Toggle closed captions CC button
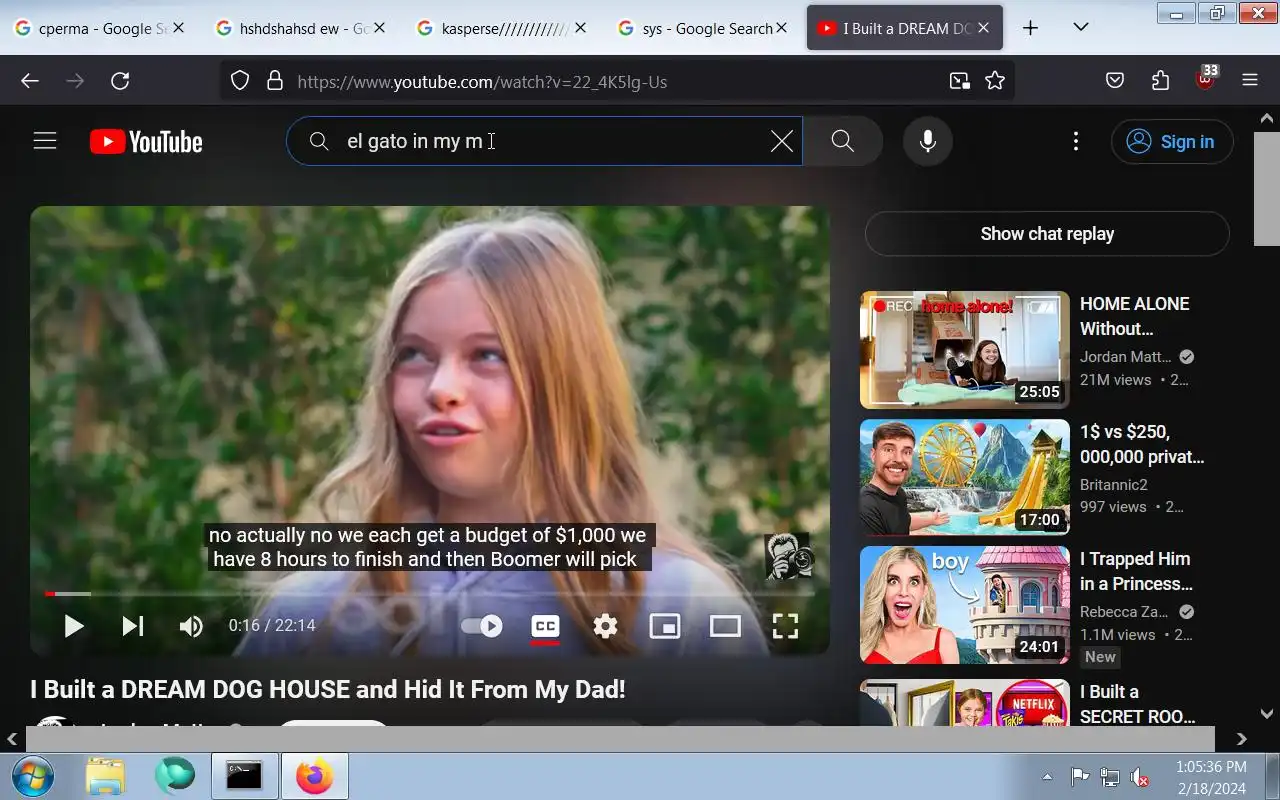1280x800 pixels. click(545, 626)
